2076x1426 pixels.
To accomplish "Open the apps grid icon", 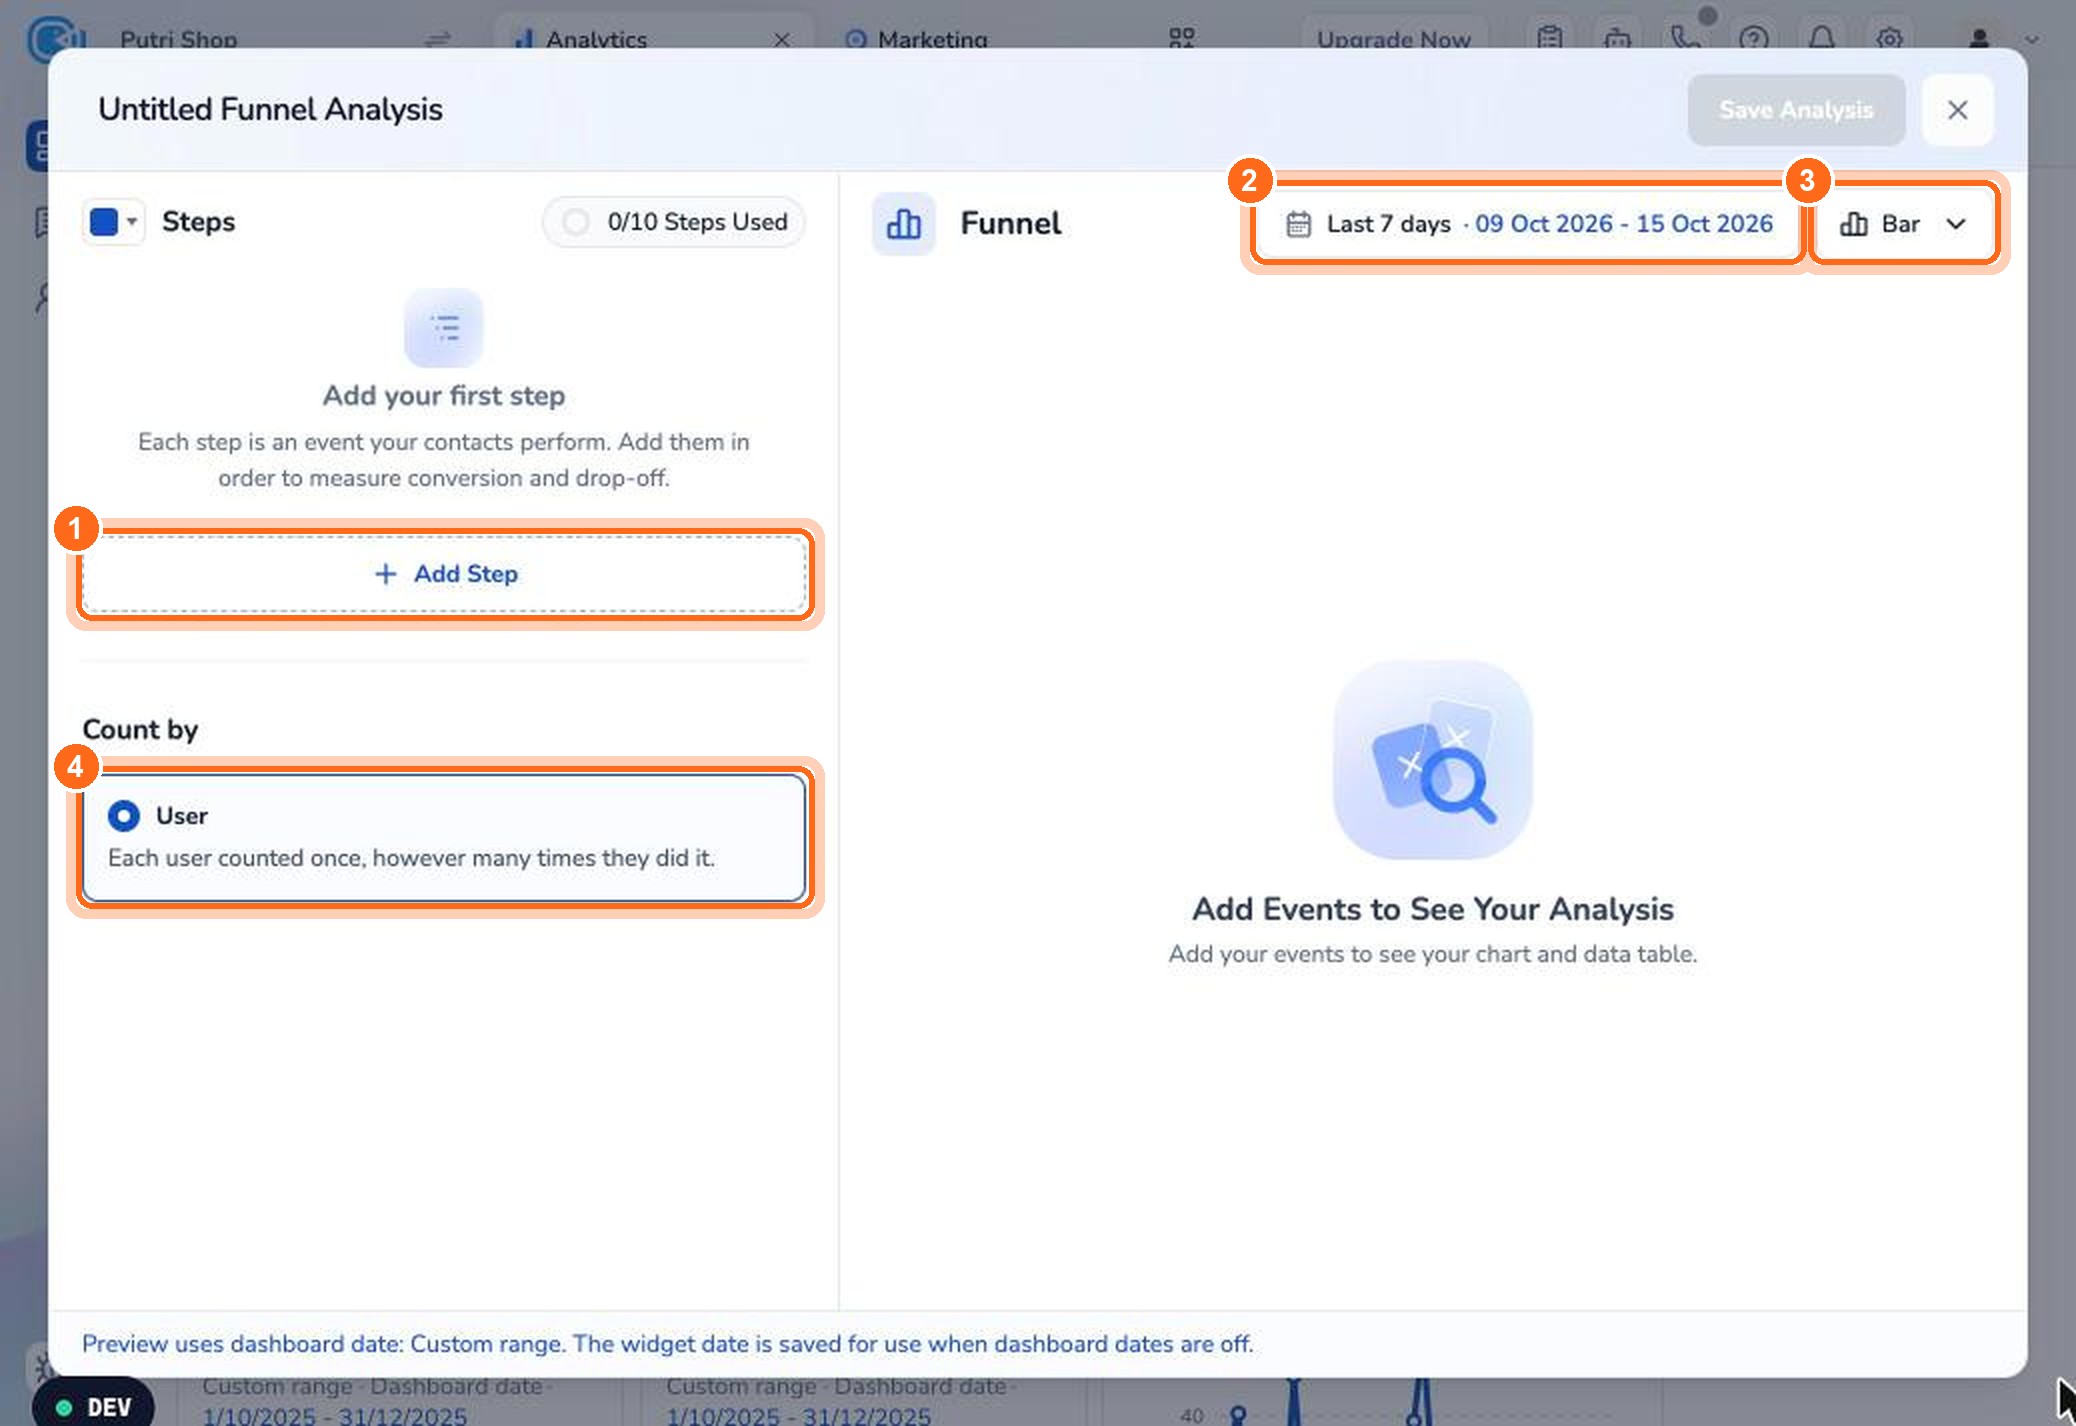I will point(1182,40).
